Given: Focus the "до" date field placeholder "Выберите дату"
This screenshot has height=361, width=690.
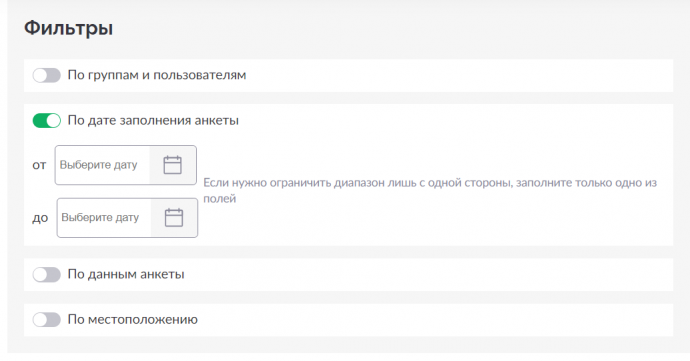Looking at the screenshot, I should coord(100,218).
